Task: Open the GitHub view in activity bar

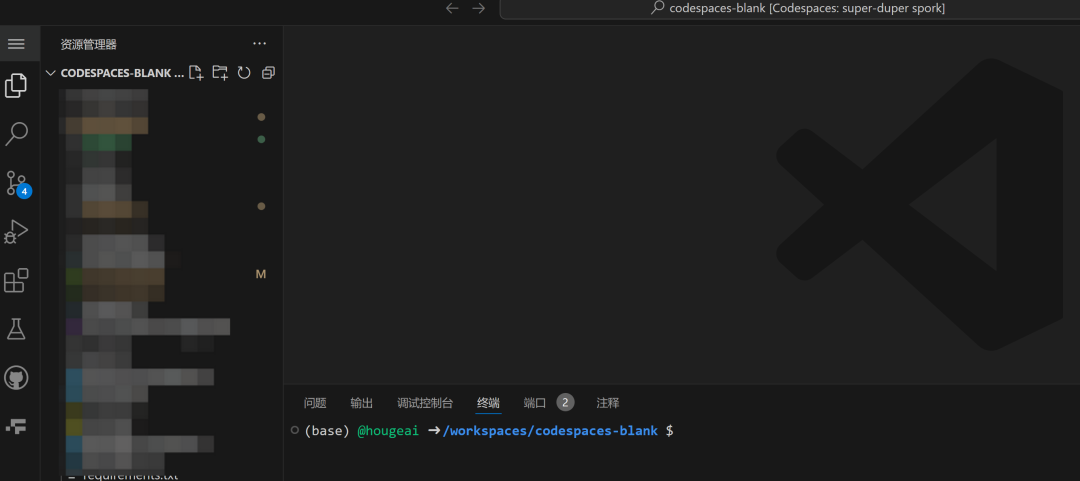Action: coord(16,378)
